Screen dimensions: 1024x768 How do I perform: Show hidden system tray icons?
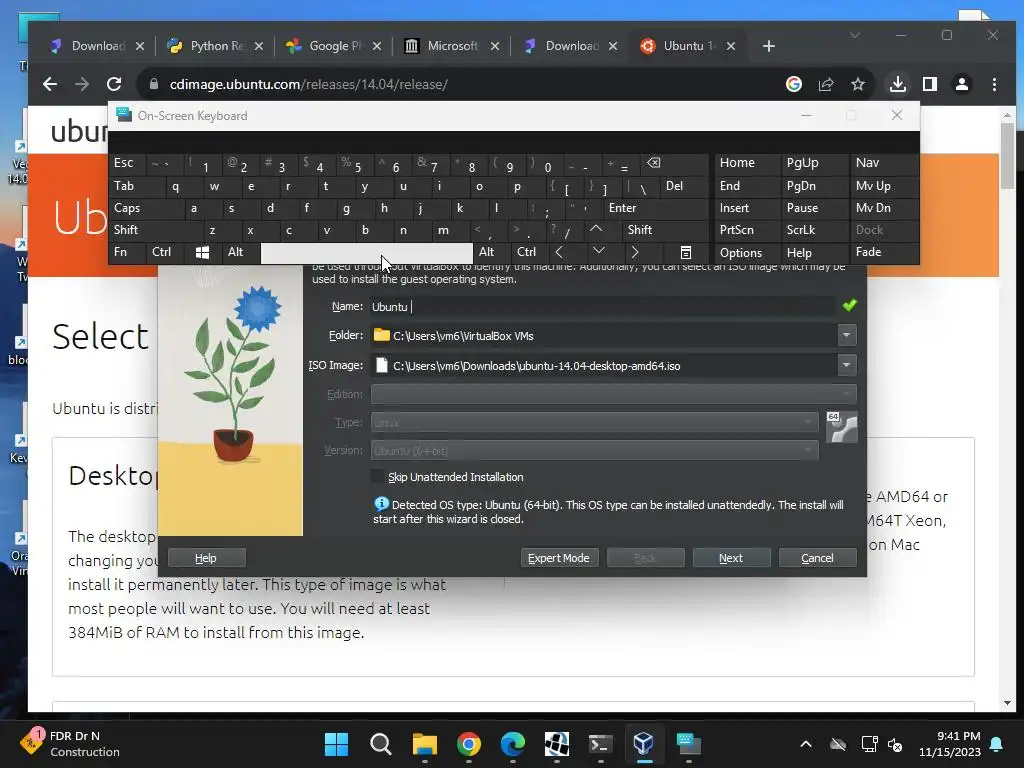(806, 744)
